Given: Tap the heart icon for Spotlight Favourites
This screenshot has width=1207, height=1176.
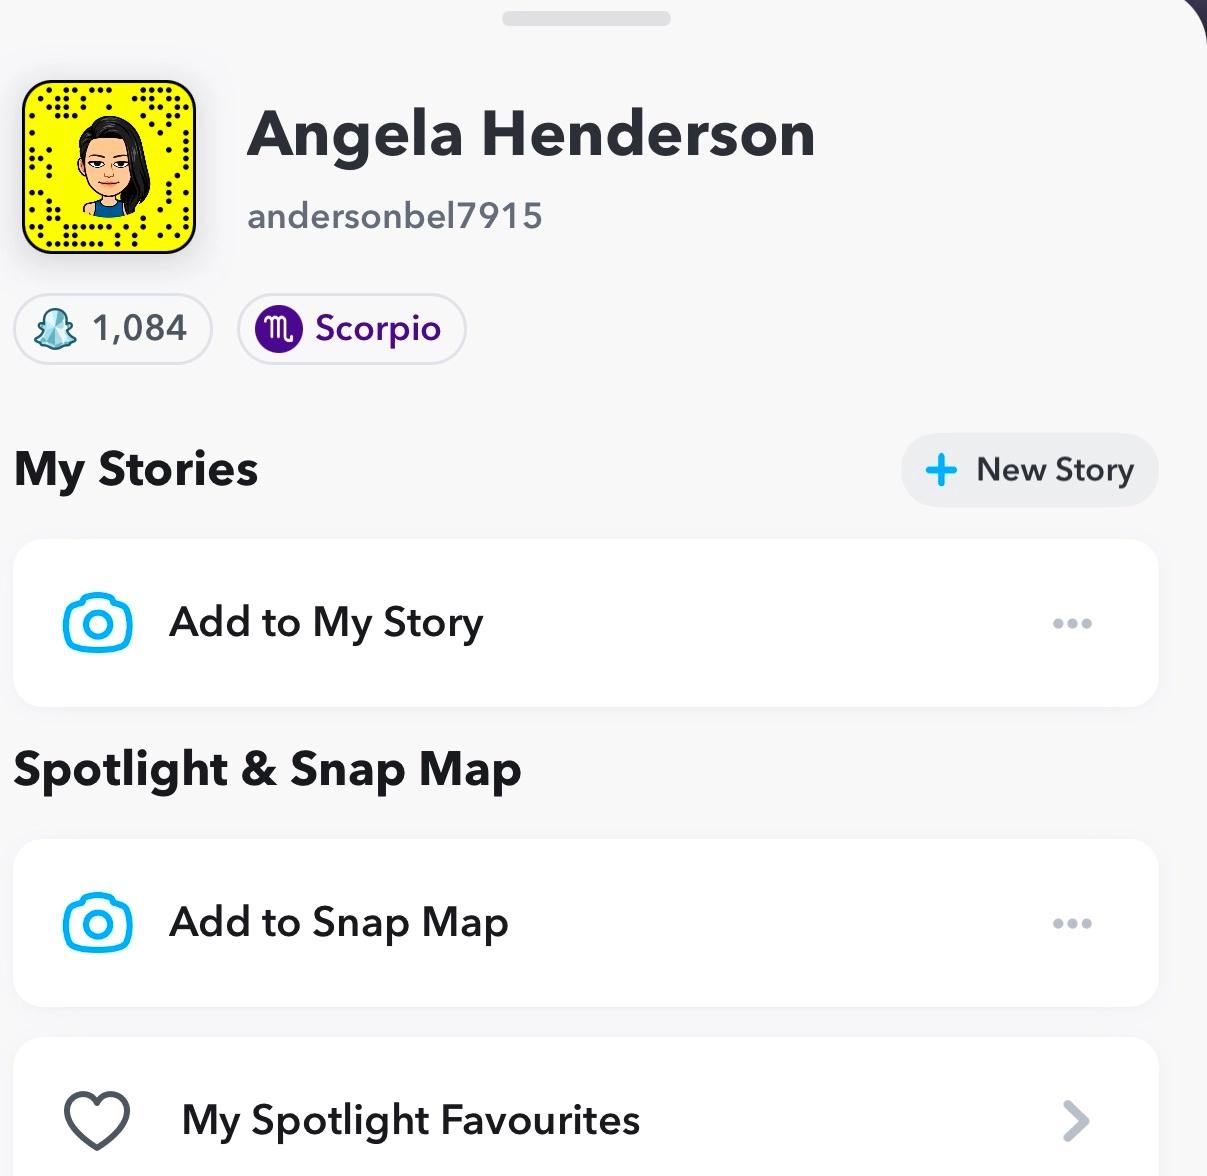Looking at the screenshot, I should pyautogui.click(x=97, y=1119).
